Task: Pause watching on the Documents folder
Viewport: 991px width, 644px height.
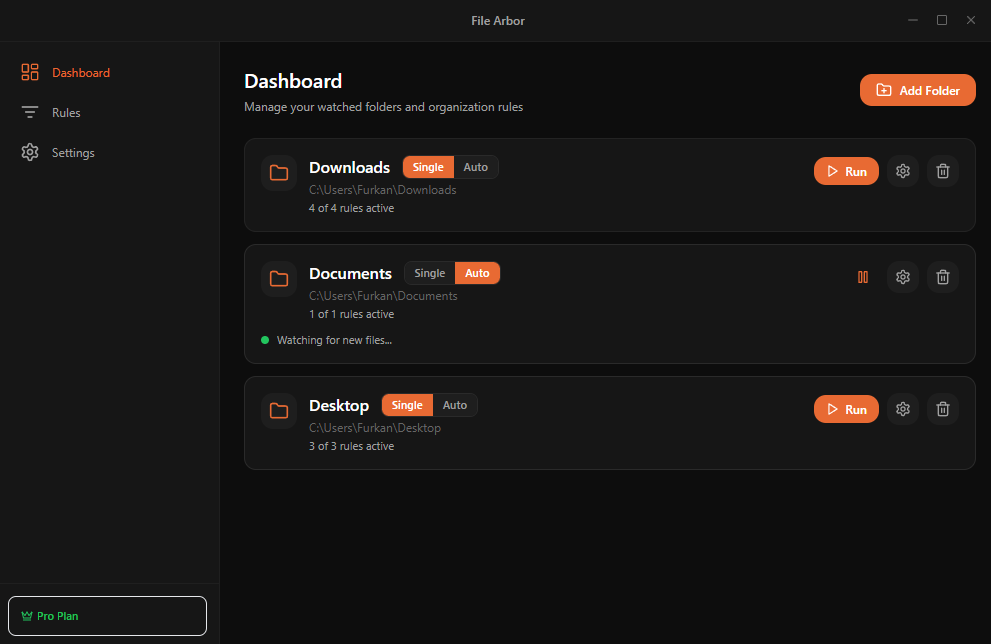Action: [x=863, y=277]
